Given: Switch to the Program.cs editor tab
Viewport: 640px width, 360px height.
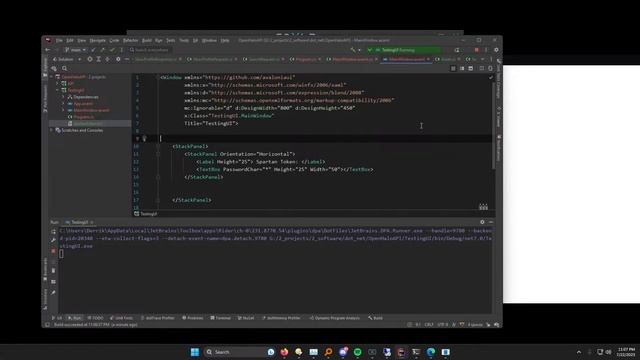Looking at the screenshot, I should 306,59.
